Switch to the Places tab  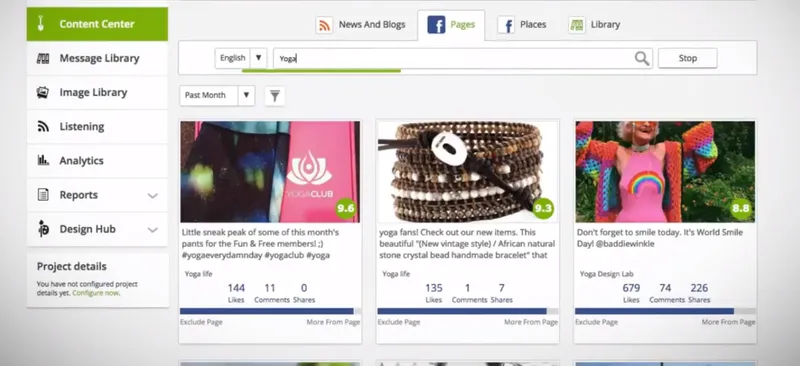click(x=522, y=25)
